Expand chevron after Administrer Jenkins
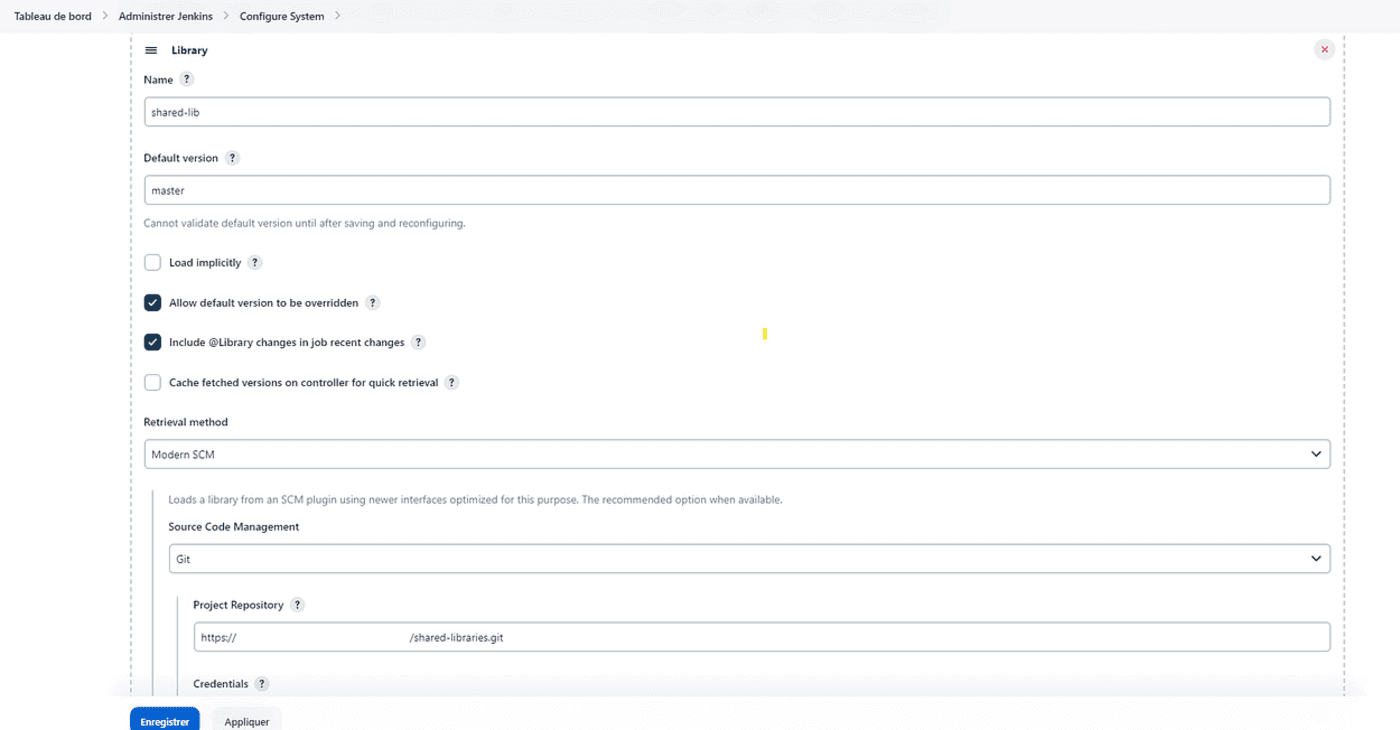Screen dimensions: 1400x730 226,16
